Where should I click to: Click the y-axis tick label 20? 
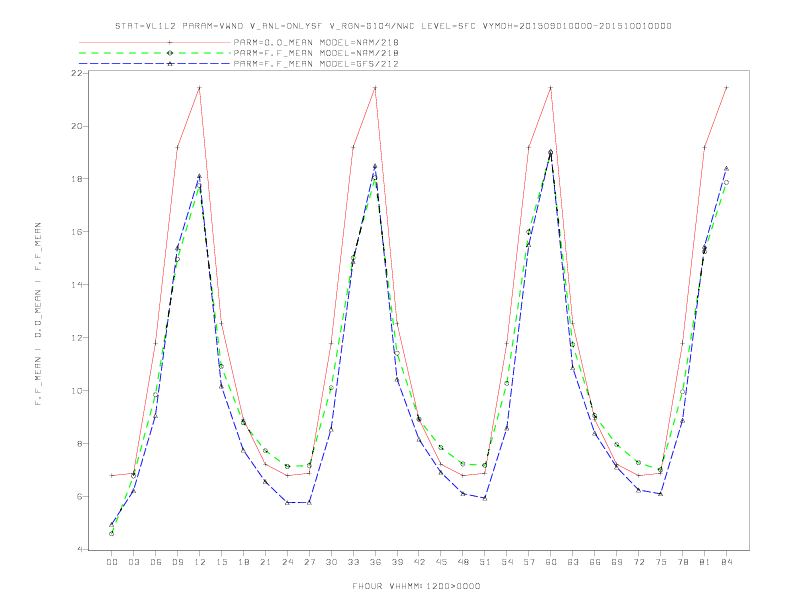pos(76,126)
